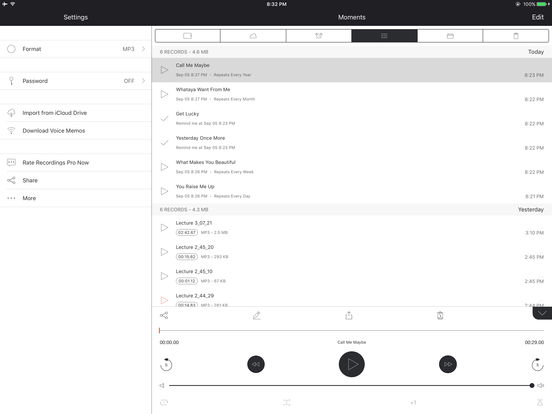
Task: Click the rewind button in player
Action: tap(256, 364)
